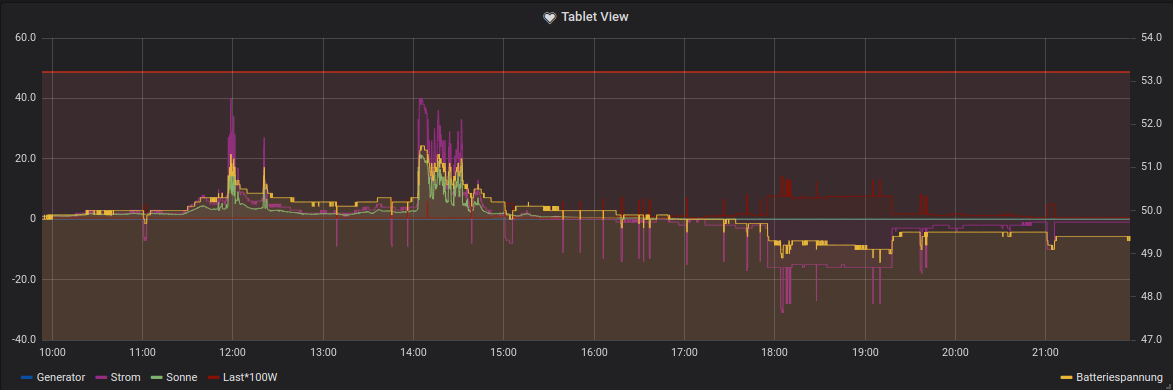
Task: Click the 14:00 time axis label
Action: click(x=414, y=352)
